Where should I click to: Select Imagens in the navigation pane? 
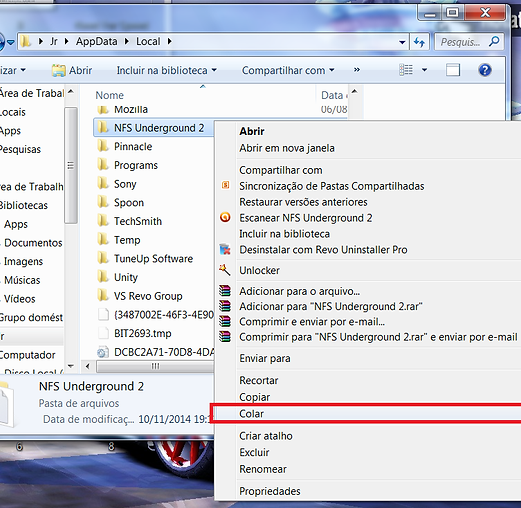pos(23,261)
